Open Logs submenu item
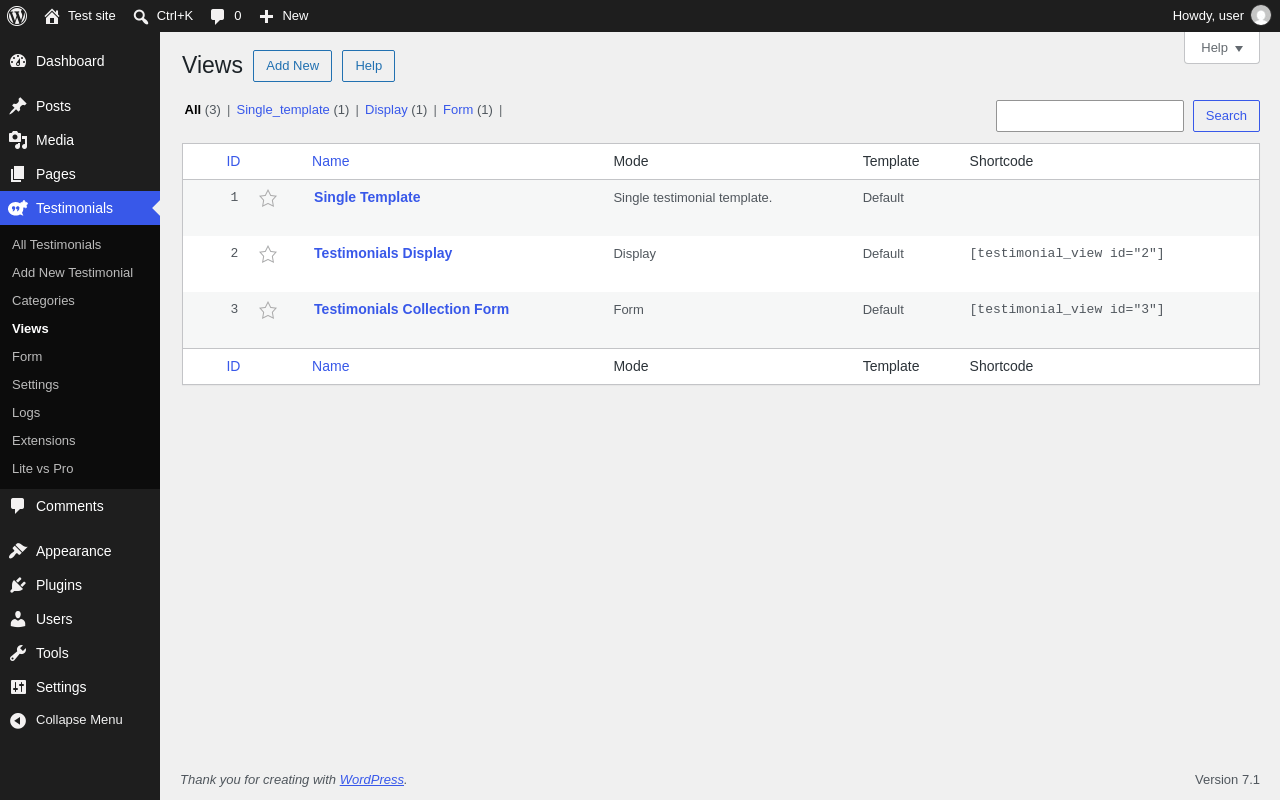Image resolution: width=1280 pixels, height=800 pixels. [x=26, y=412]
